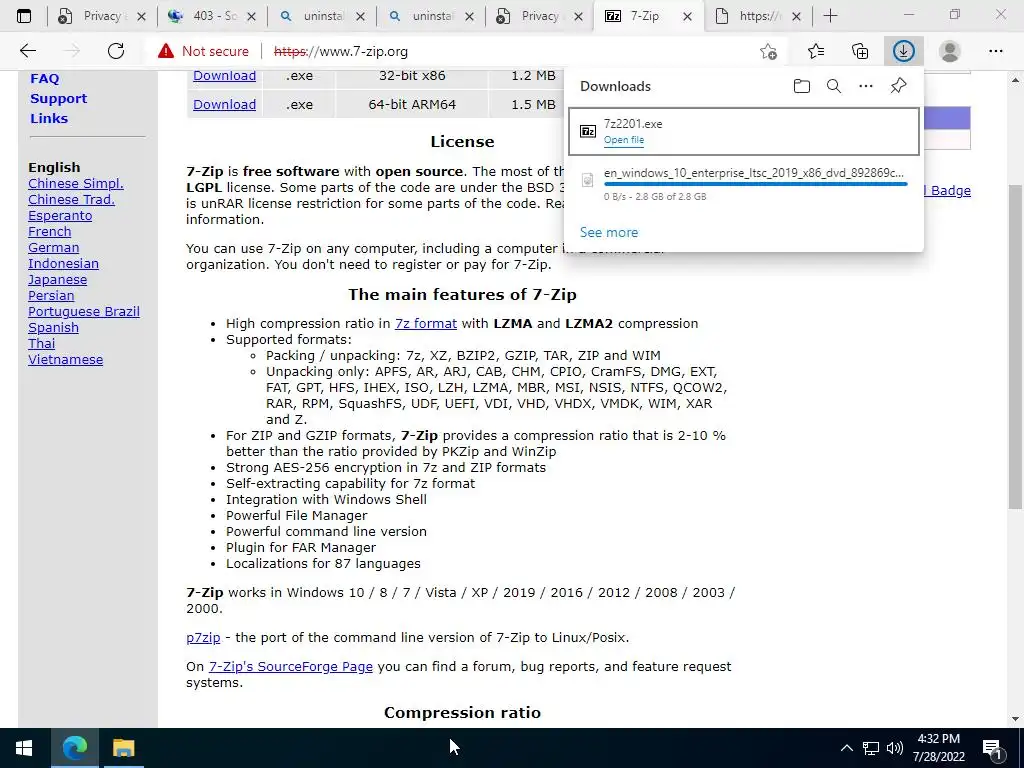
Task: Switch to the 403 tab
Action: 212,16
